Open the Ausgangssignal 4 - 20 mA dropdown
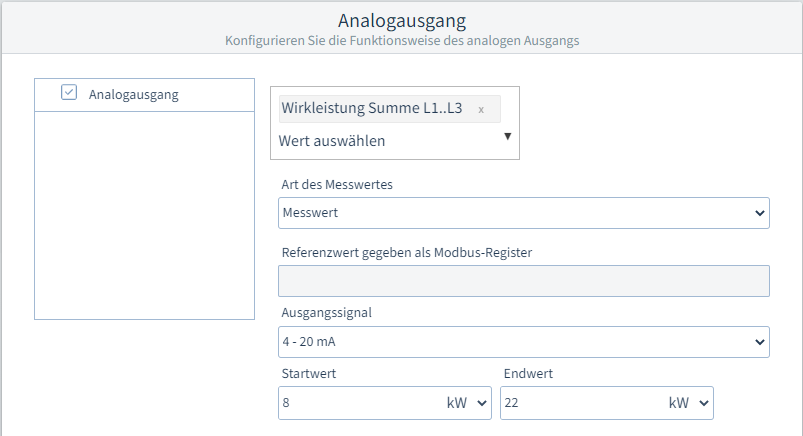The image size is (803, 436). tap(523, 342)
